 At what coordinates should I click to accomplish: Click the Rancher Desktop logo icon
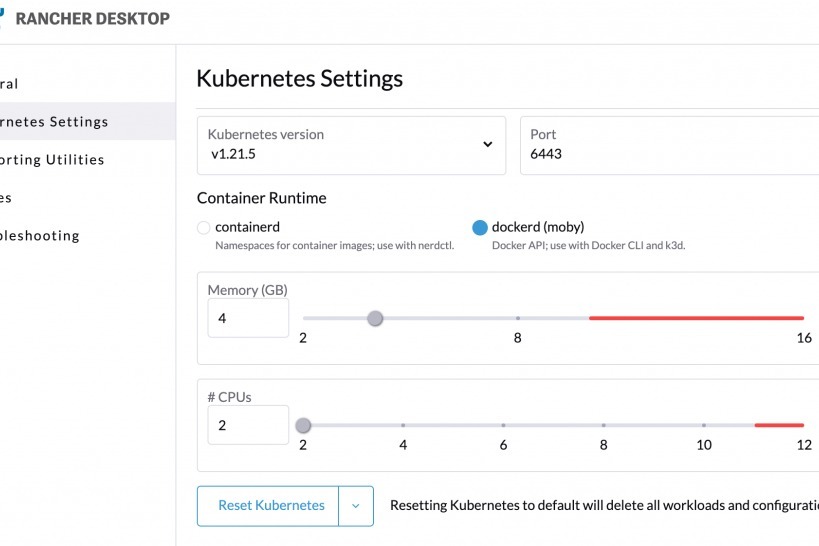pyautogui.click(x=4, y=18)
